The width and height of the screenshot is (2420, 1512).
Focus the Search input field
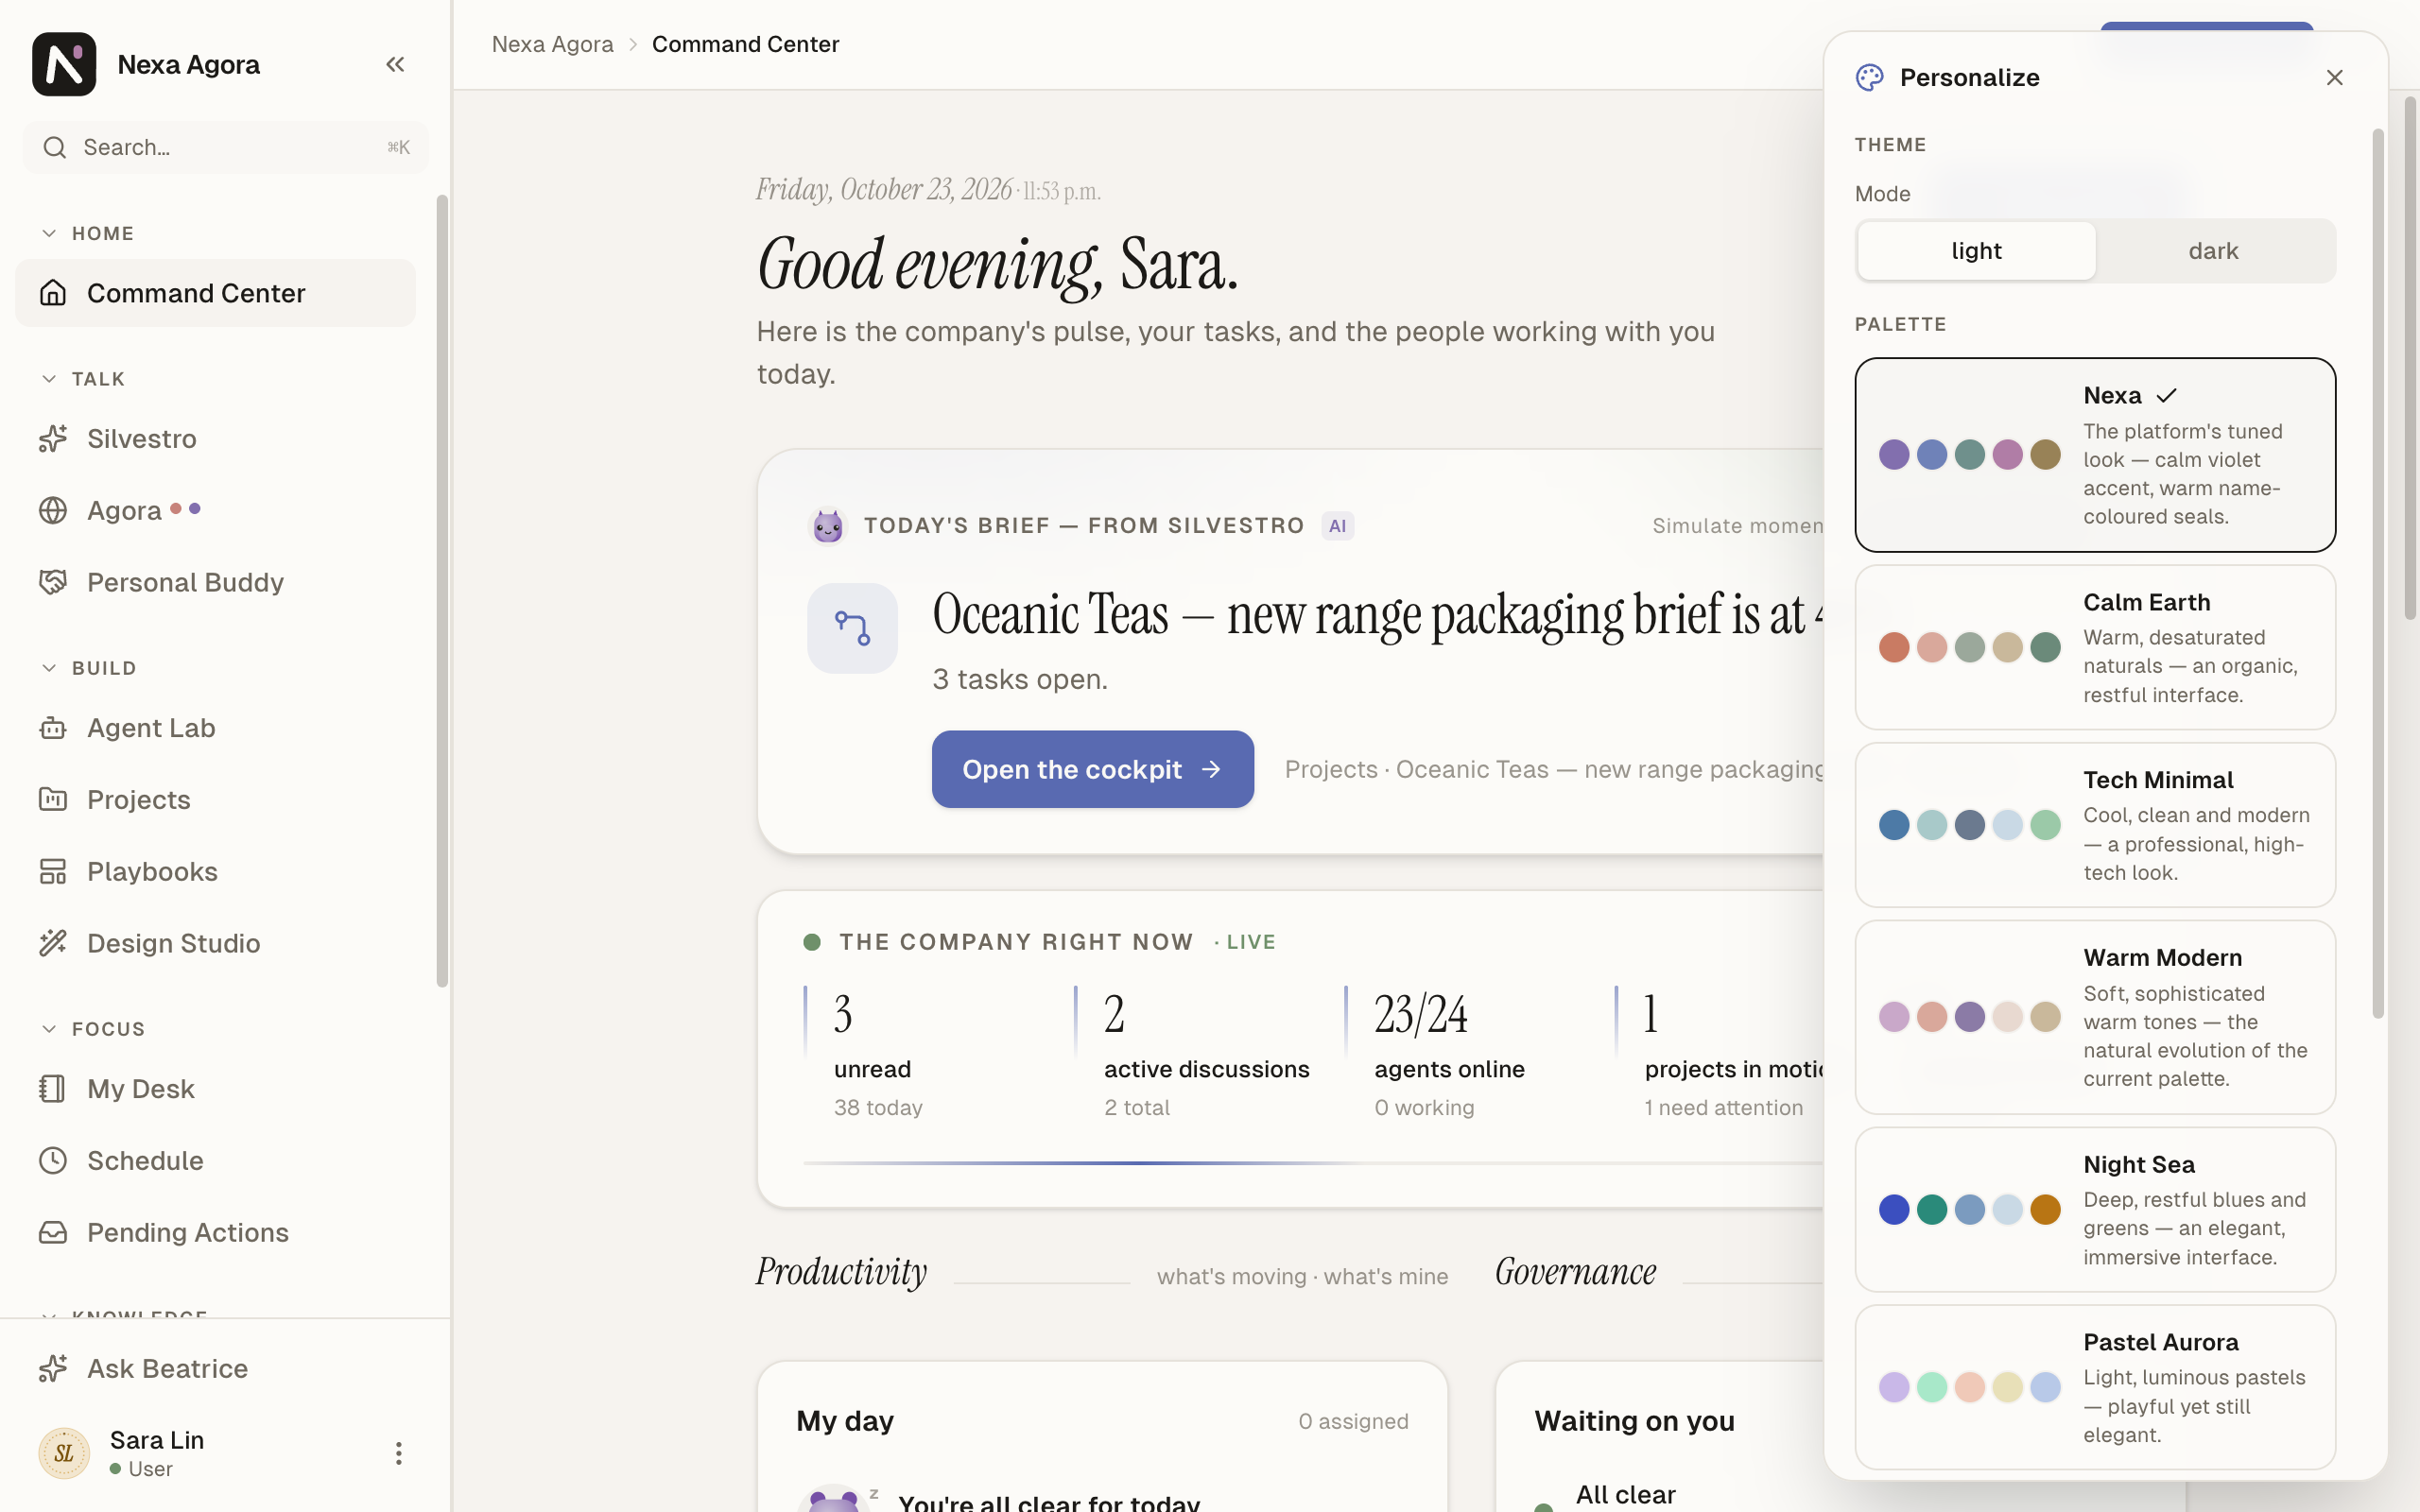coord(226,147)
